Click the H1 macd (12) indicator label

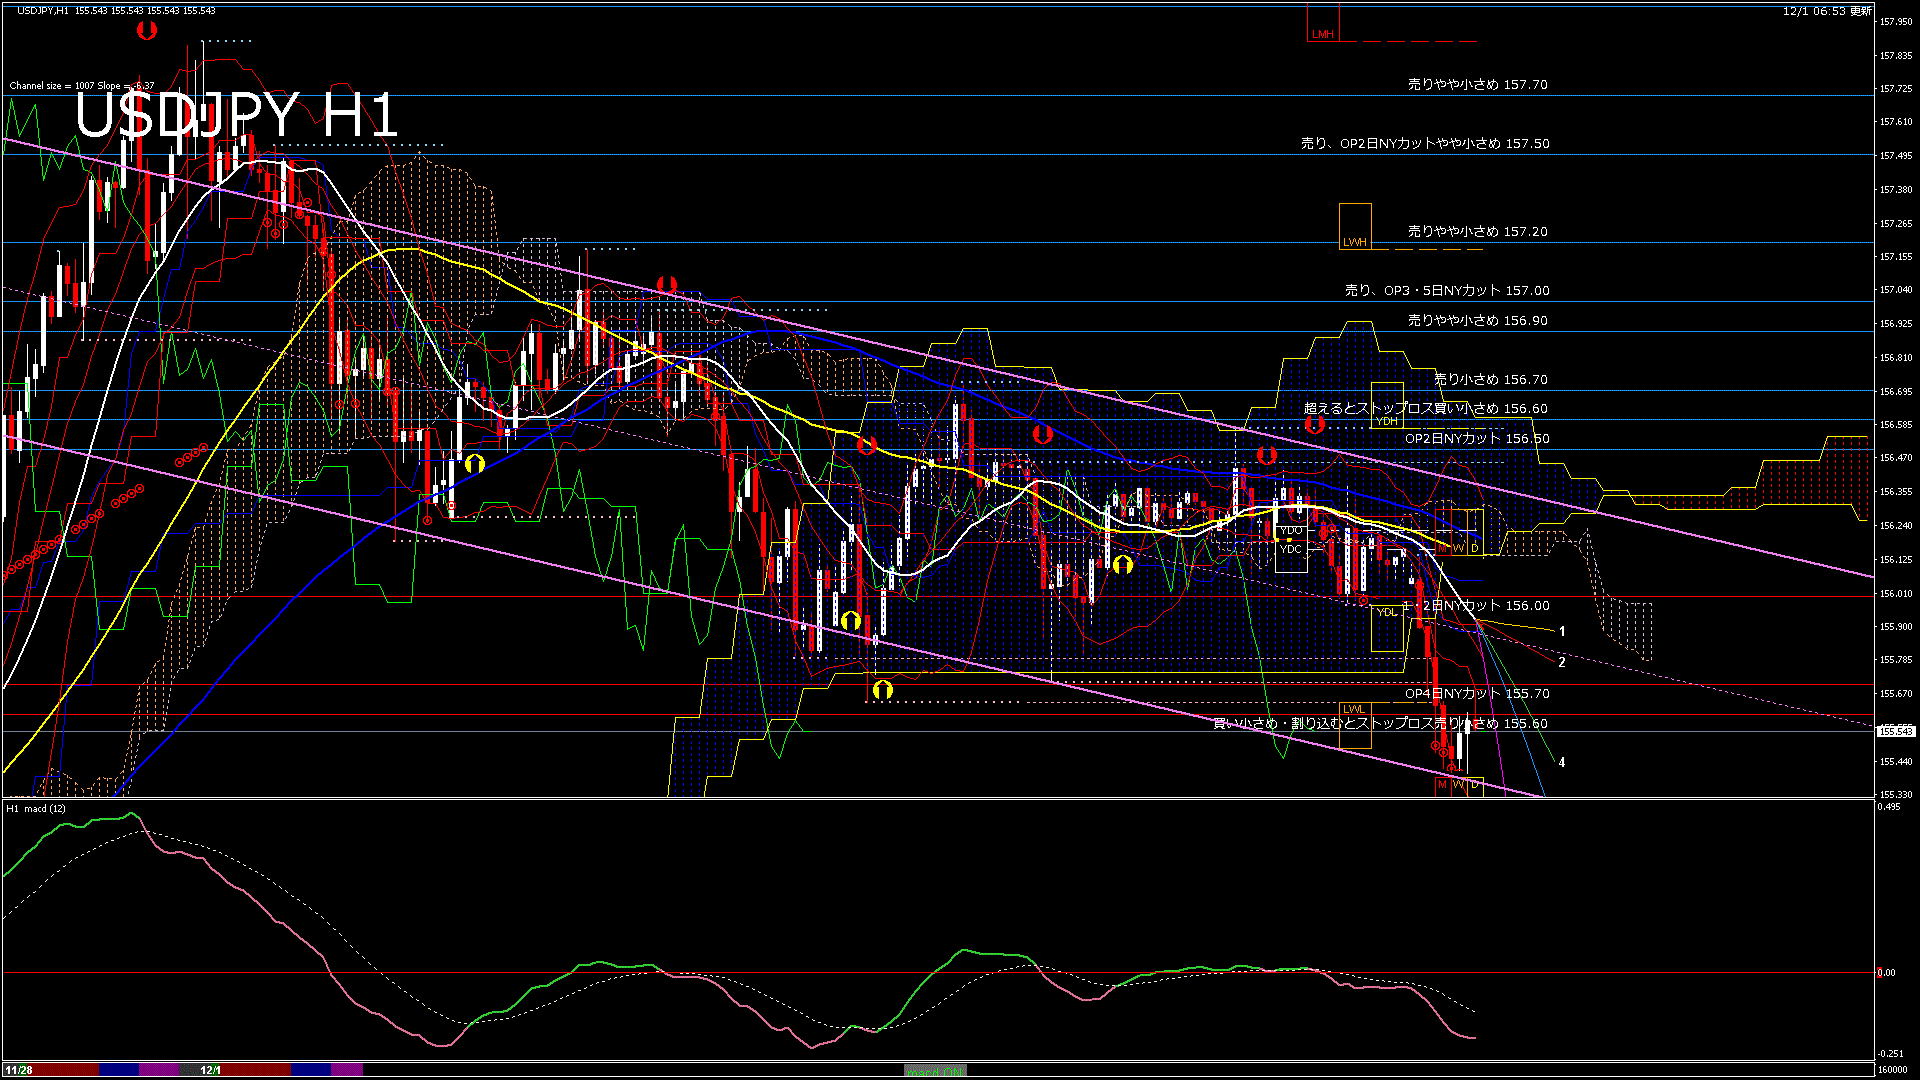pyautogui.click(x=36, y=808)
